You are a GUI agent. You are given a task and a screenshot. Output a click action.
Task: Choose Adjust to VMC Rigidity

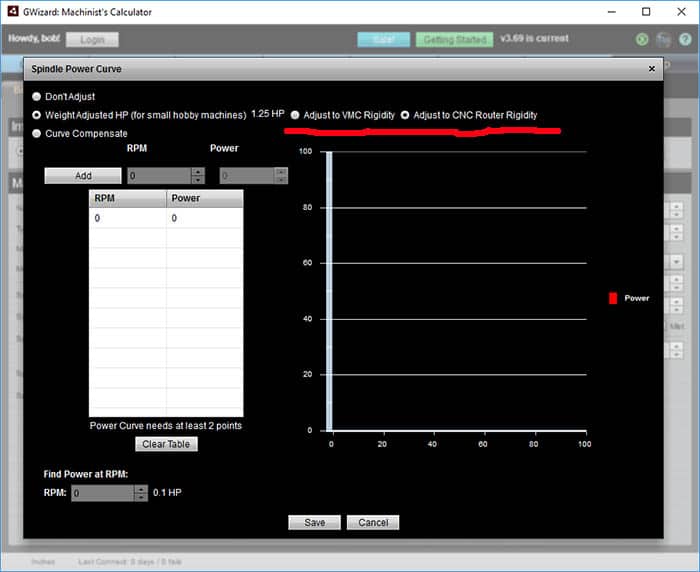point(295,115)
